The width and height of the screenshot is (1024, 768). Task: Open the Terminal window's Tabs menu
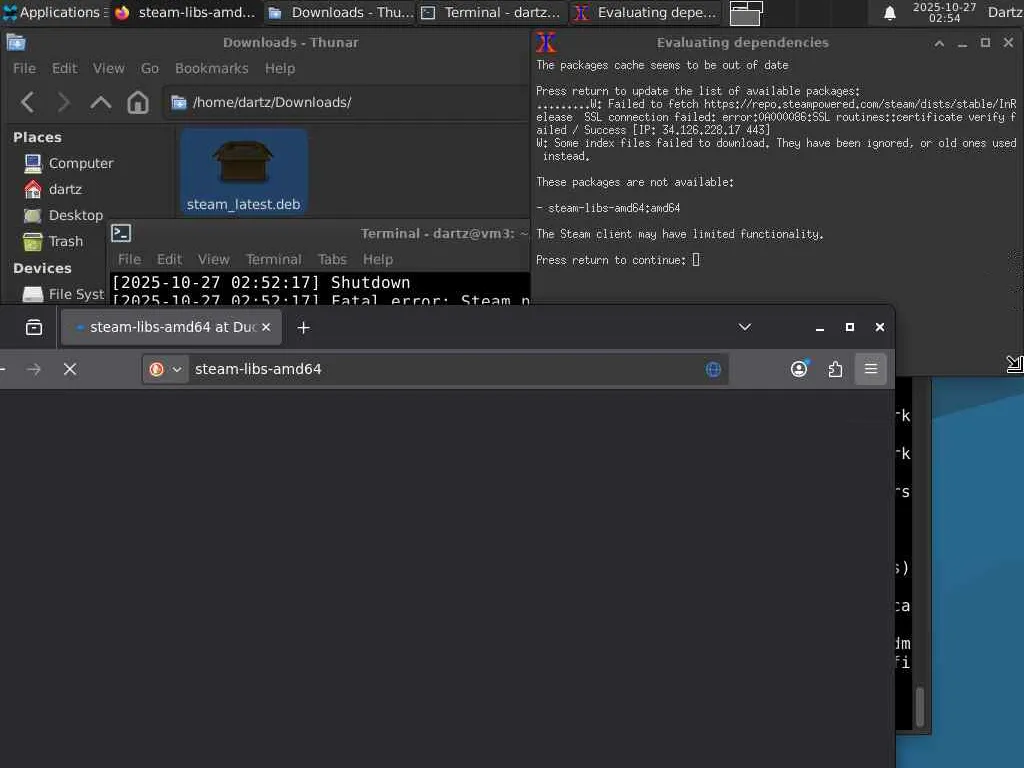point(332,259)
